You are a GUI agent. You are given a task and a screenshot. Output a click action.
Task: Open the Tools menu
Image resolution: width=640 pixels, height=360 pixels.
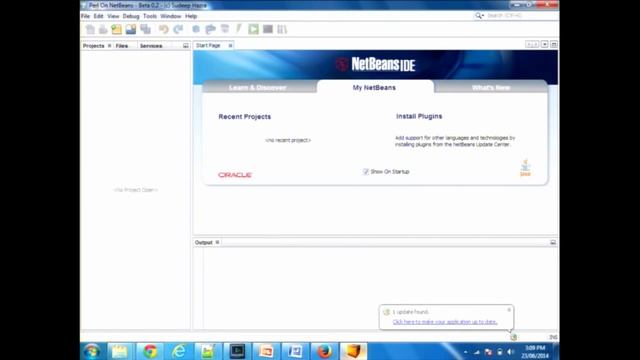(150, 16)
